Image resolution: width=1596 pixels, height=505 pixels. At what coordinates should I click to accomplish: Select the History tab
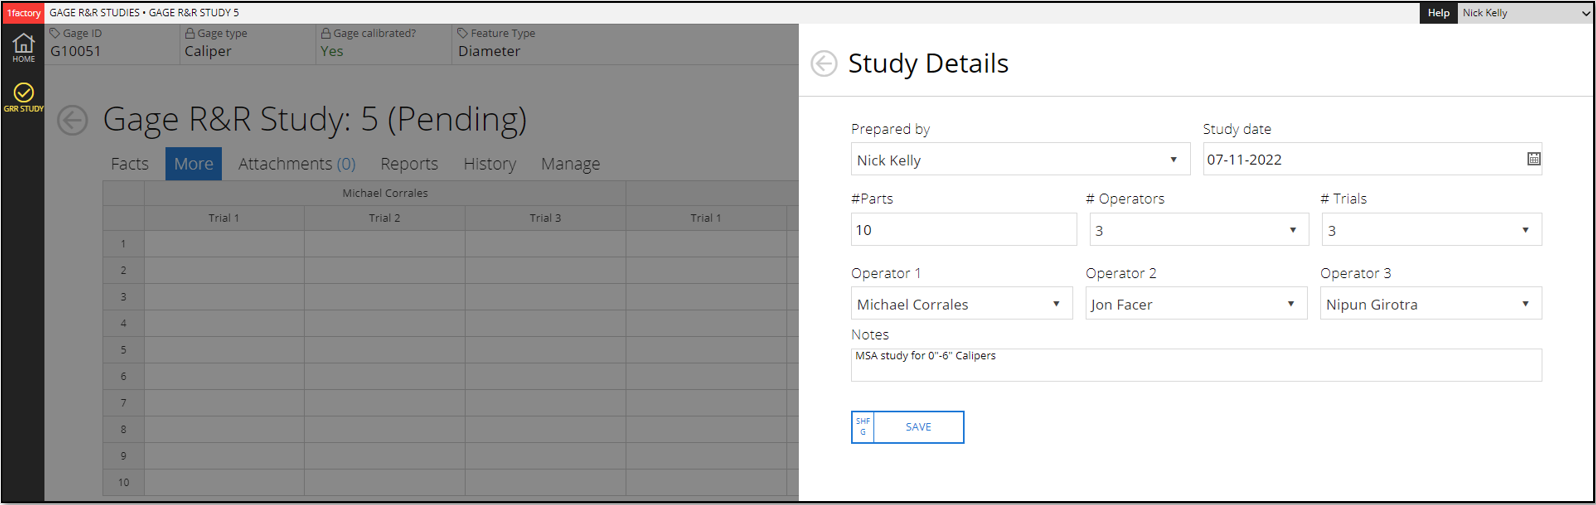[x=489, y=164]
